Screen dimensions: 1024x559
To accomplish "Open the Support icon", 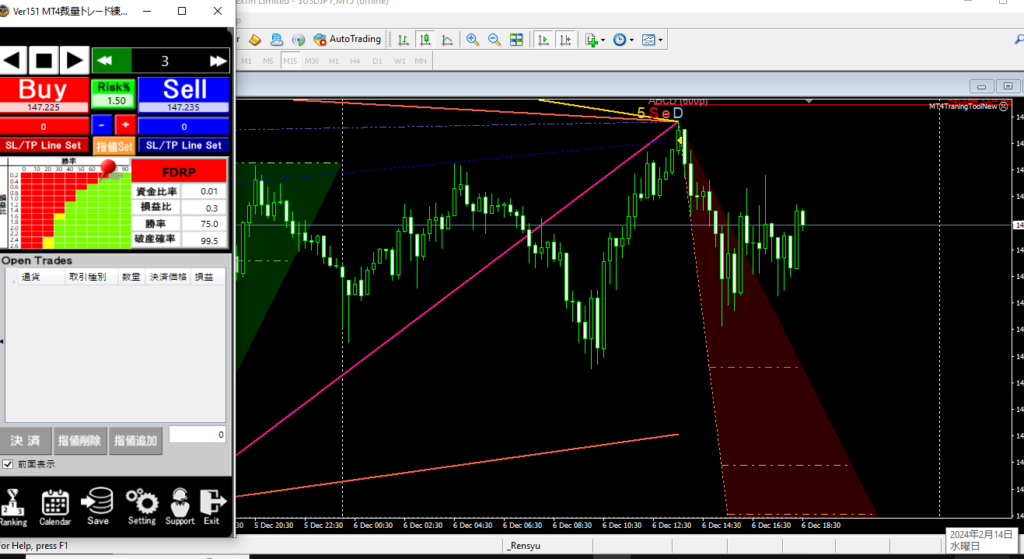I will pos(180,507).
